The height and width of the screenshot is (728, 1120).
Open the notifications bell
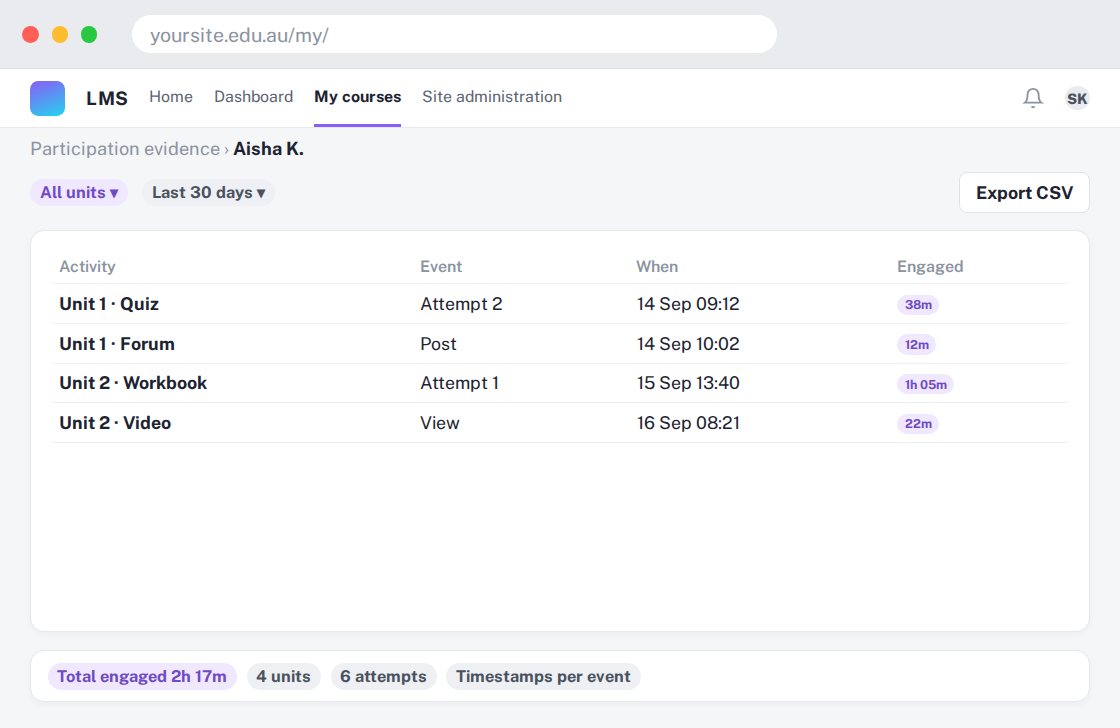pyautogui.click(x=1033, y=97)
